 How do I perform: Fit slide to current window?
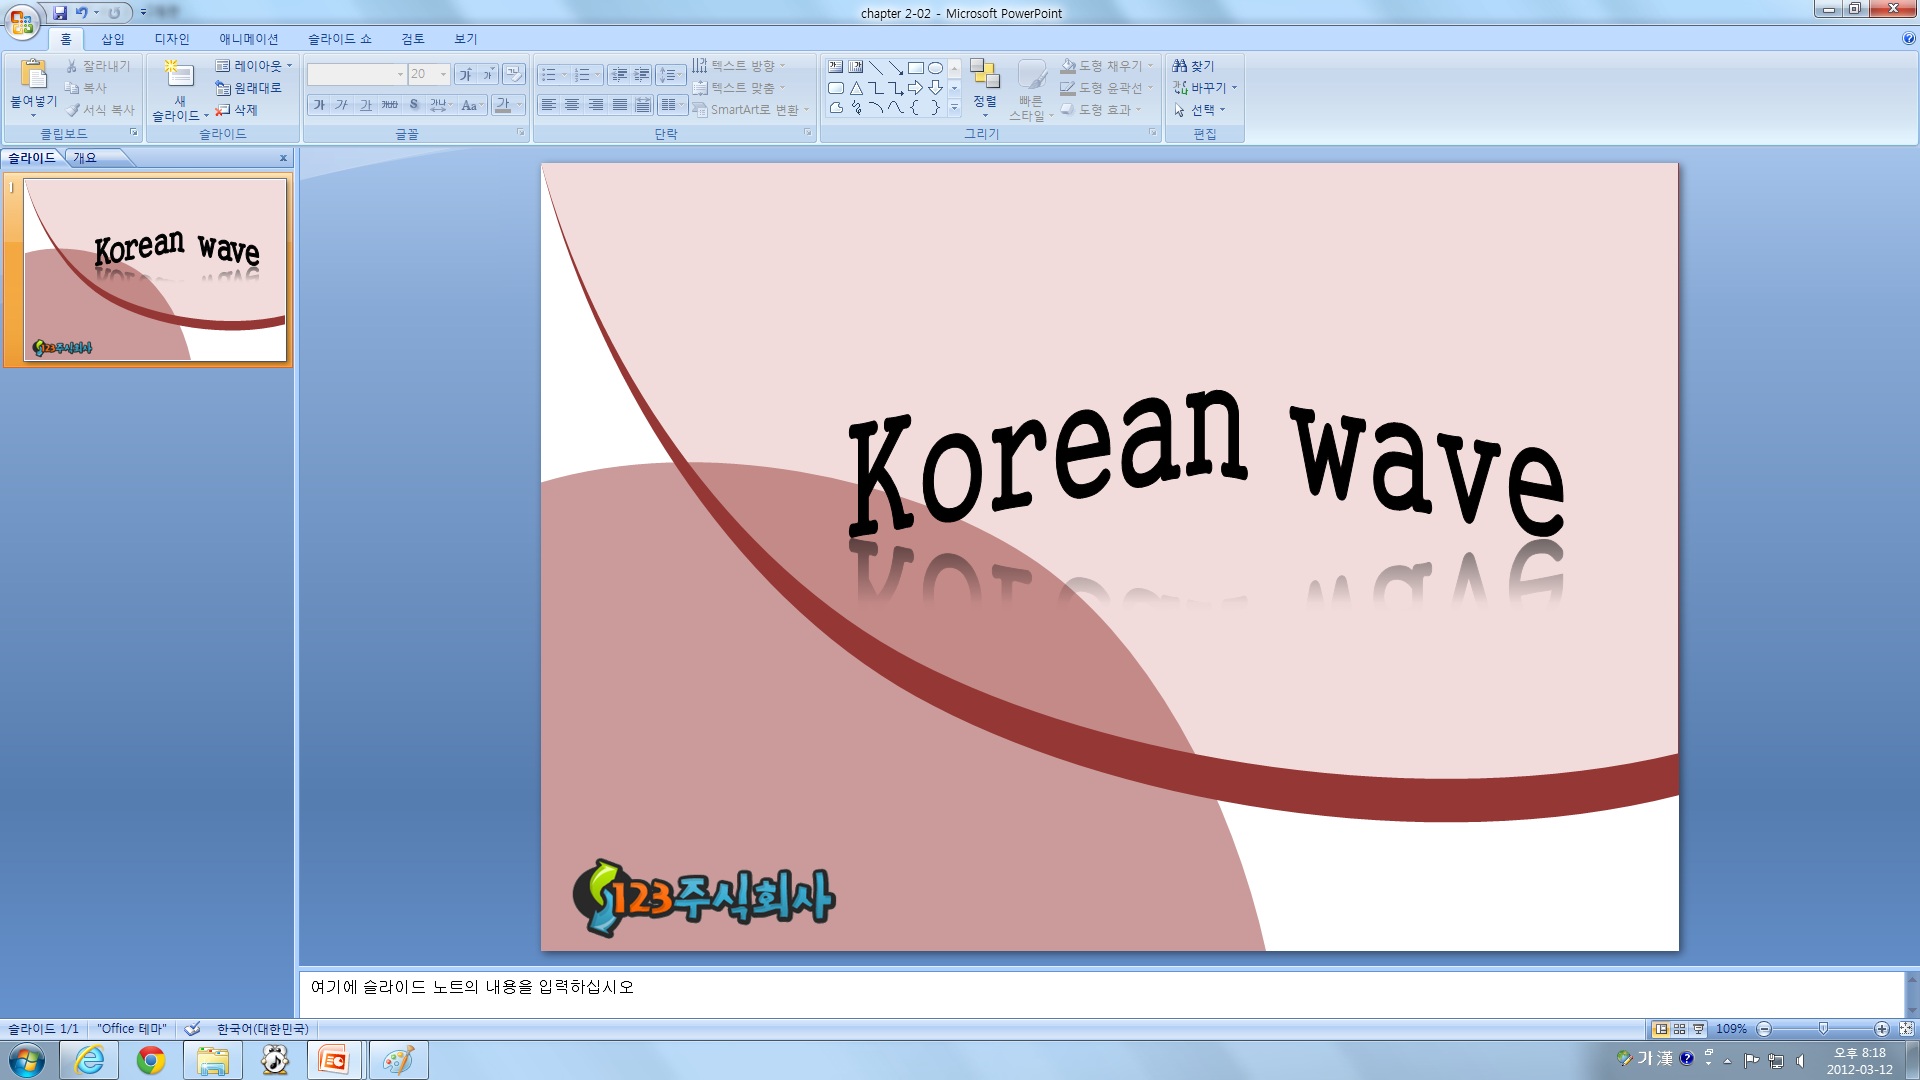point(1906,1029)
